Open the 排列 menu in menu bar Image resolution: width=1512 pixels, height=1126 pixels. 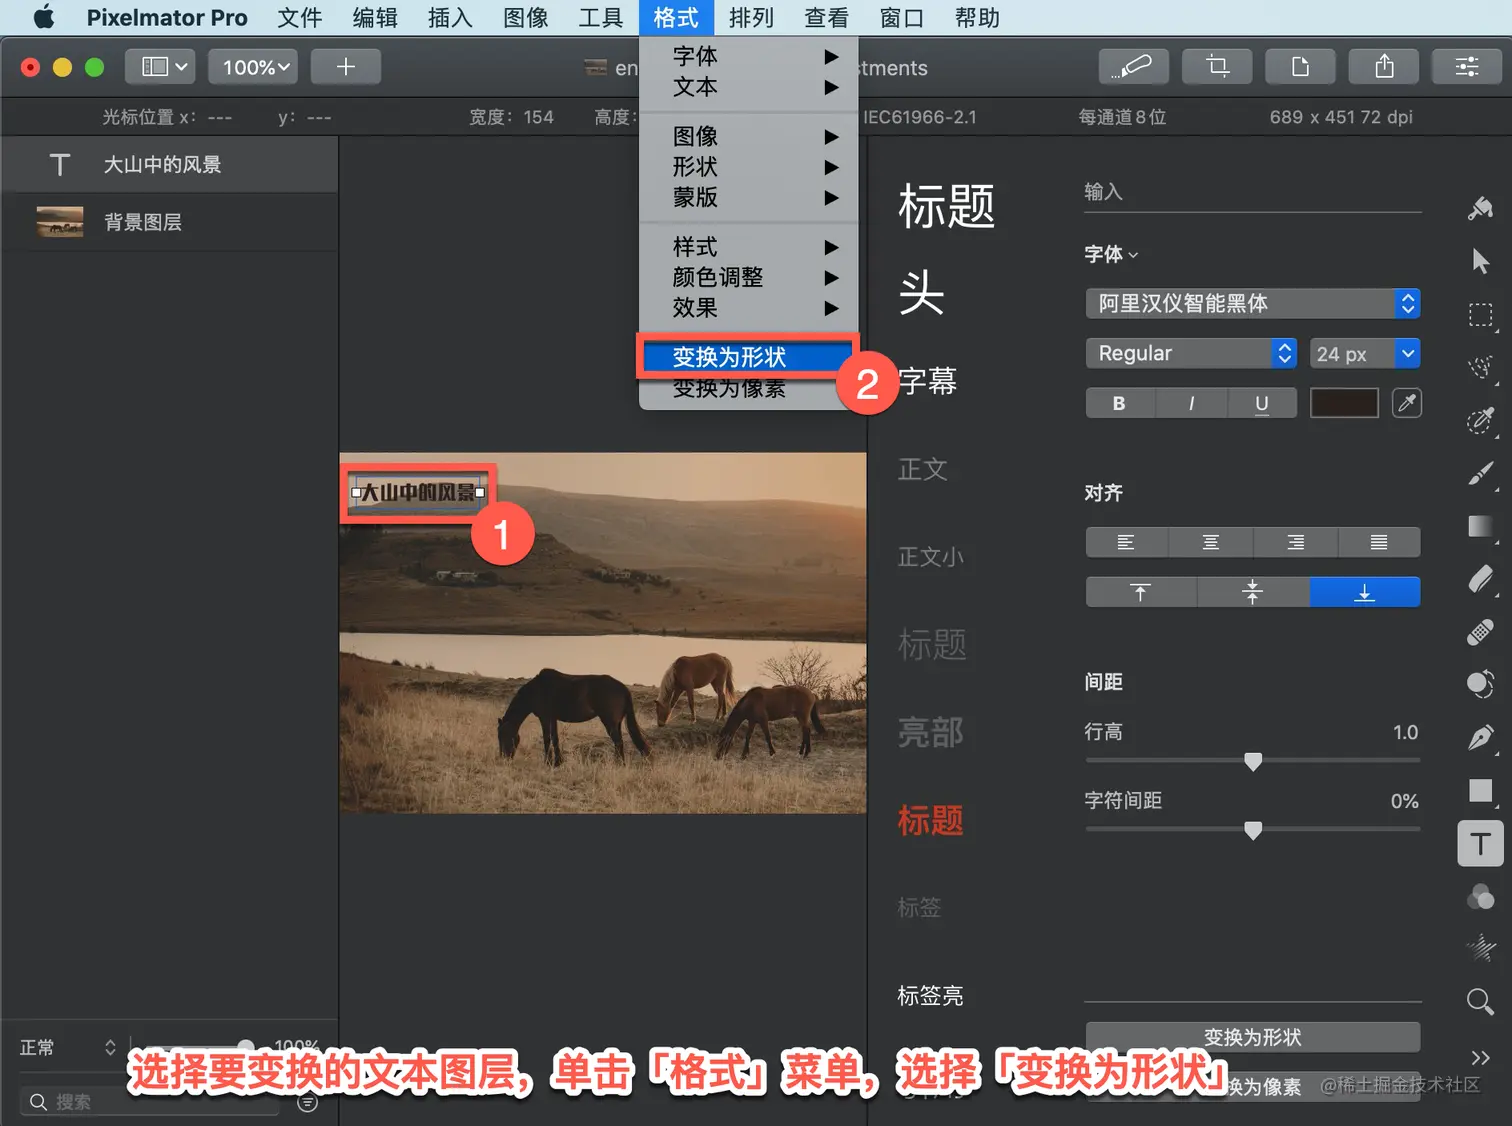(751, 18)
